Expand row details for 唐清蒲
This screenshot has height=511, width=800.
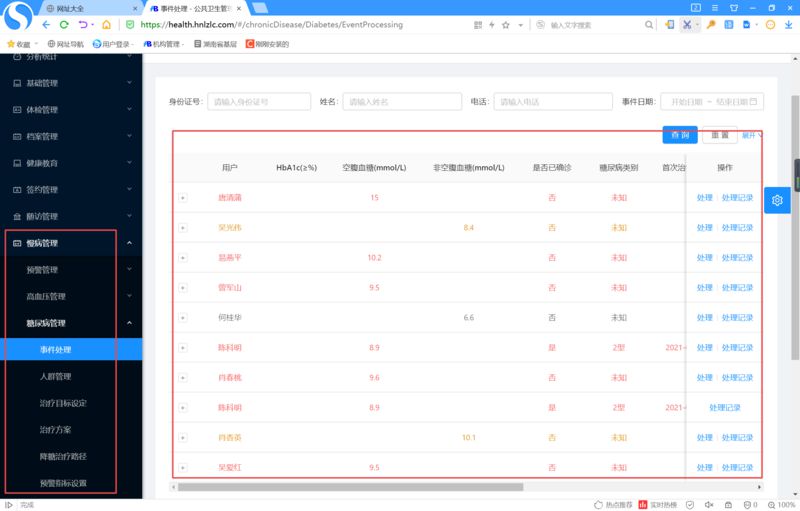pos(183,198)
